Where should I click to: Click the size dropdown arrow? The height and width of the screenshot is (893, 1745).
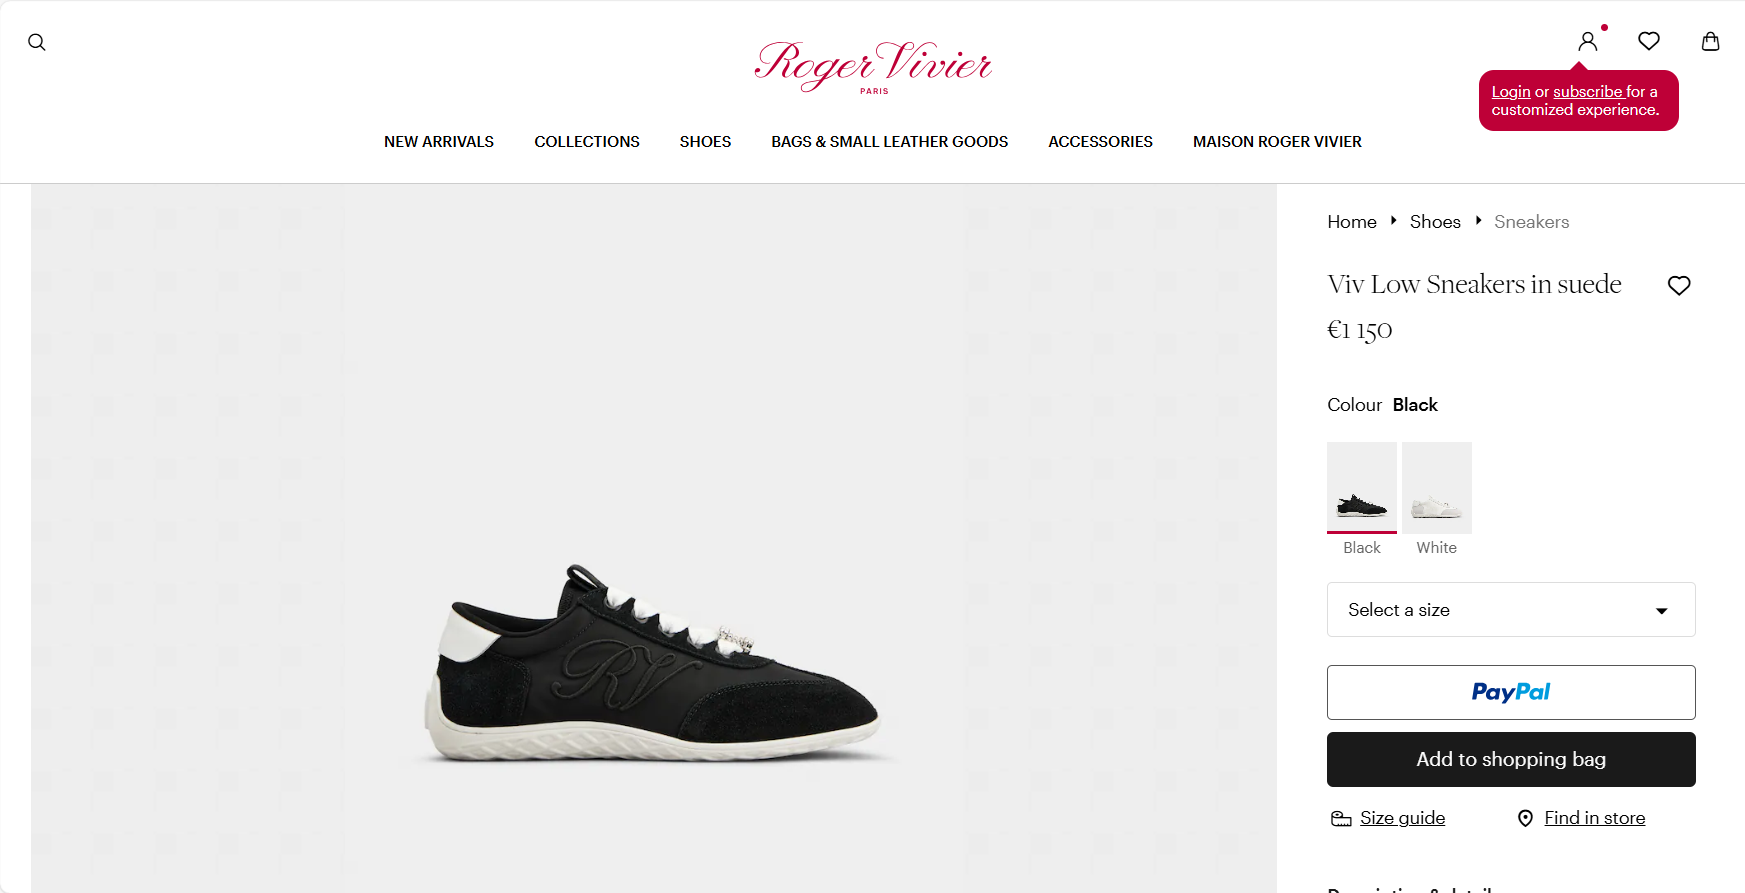point(1662,611)
